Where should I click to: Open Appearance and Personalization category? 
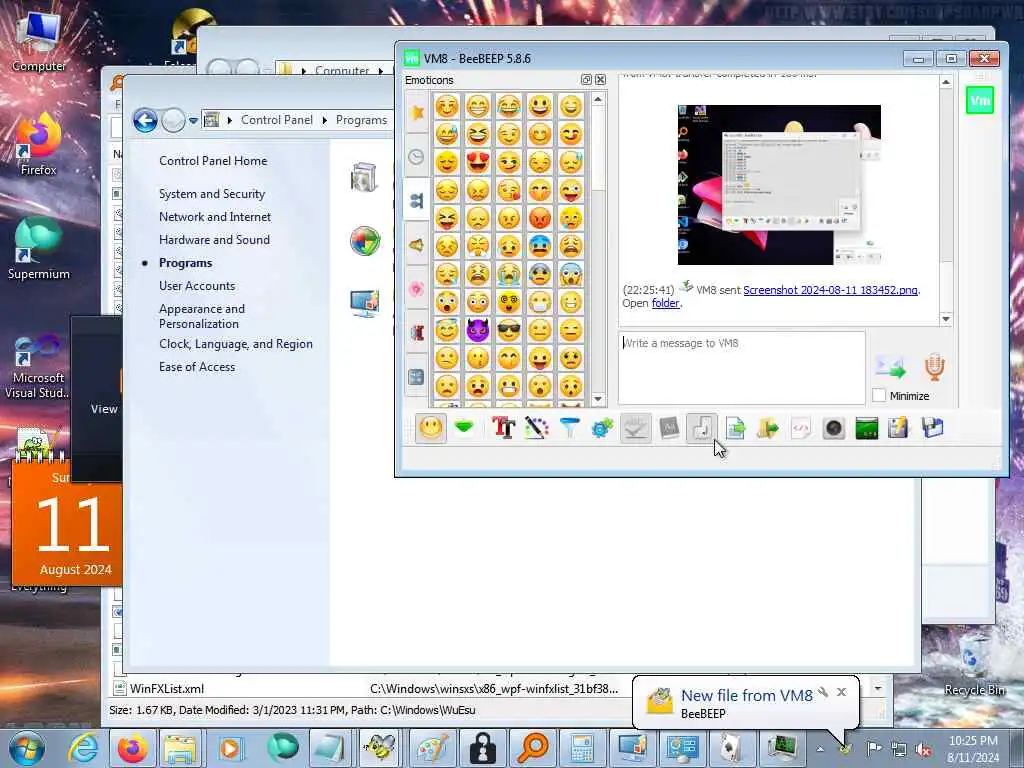point(202,316)
